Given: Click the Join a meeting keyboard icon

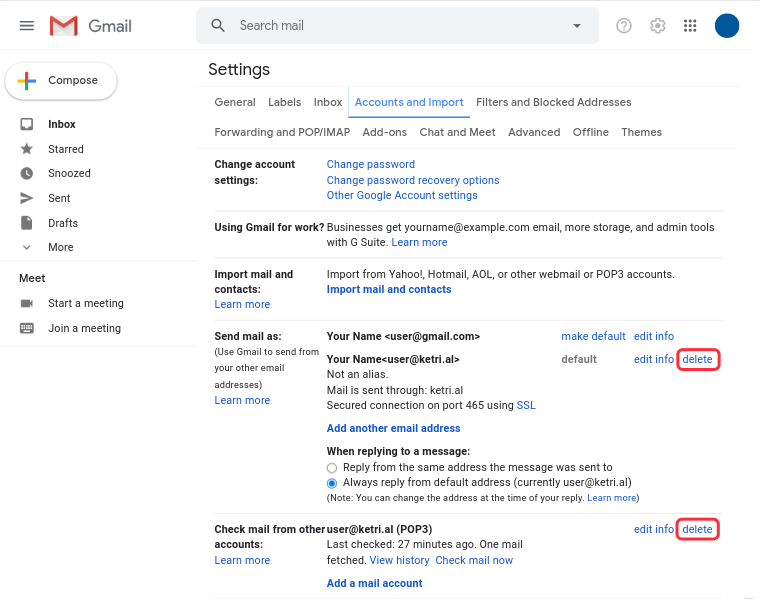Looking at the screenshot, I should coord(27,328).
